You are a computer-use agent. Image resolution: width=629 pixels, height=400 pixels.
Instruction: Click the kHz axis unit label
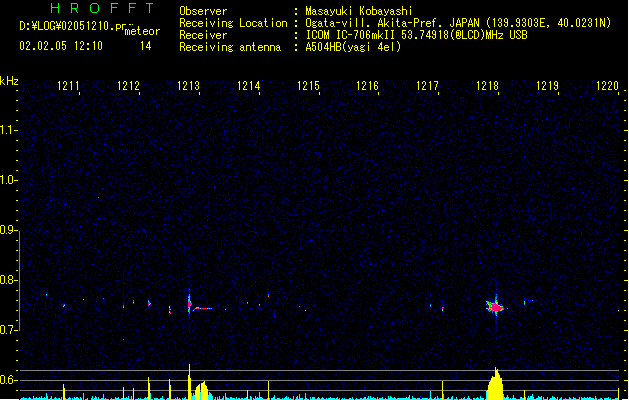(9, 81)
